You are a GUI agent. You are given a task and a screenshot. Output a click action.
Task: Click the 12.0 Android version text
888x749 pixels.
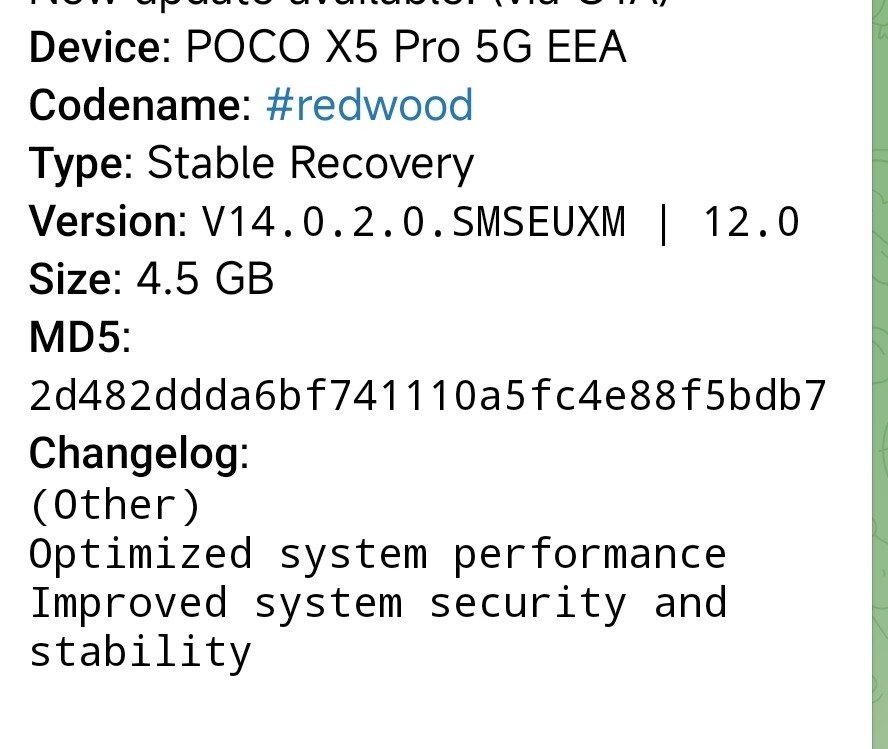point(751,221)
